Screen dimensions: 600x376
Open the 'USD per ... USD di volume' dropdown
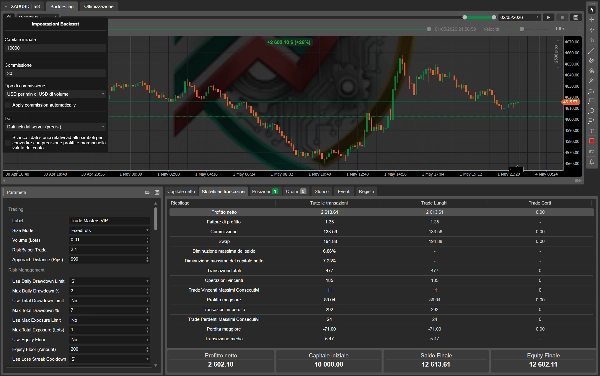(55, 94)
